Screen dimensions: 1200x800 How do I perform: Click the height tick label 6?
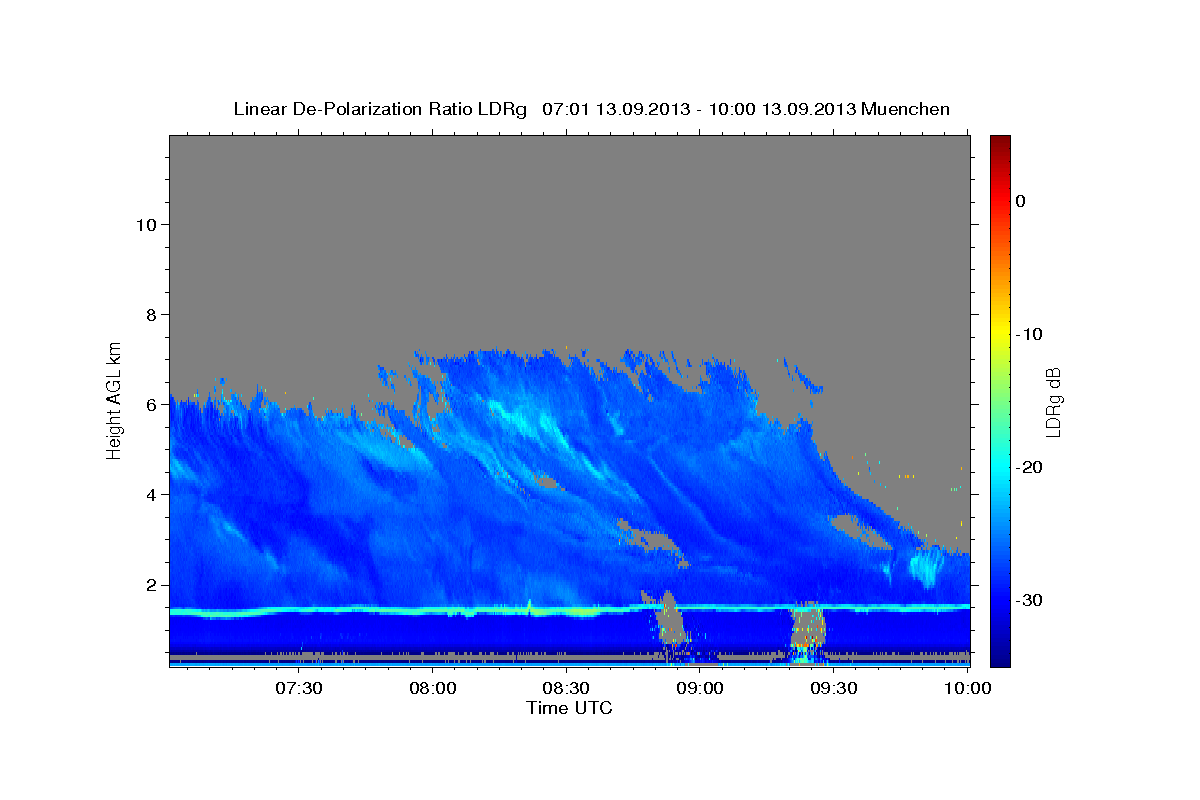pos(150,405)
